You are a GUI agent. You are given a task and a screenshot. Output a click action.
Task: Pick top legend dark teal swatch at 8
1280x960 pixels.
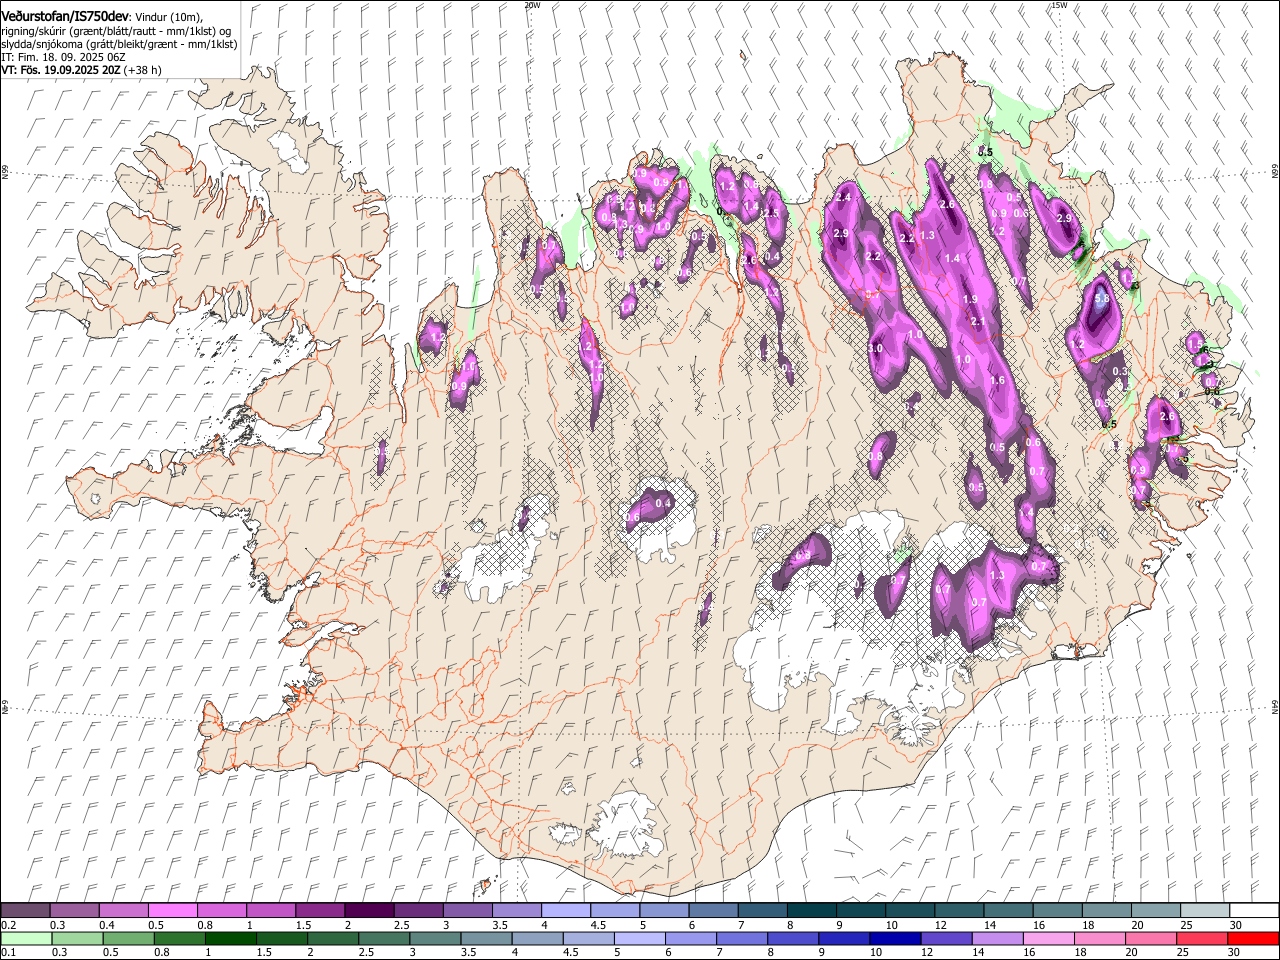(811, 910)
